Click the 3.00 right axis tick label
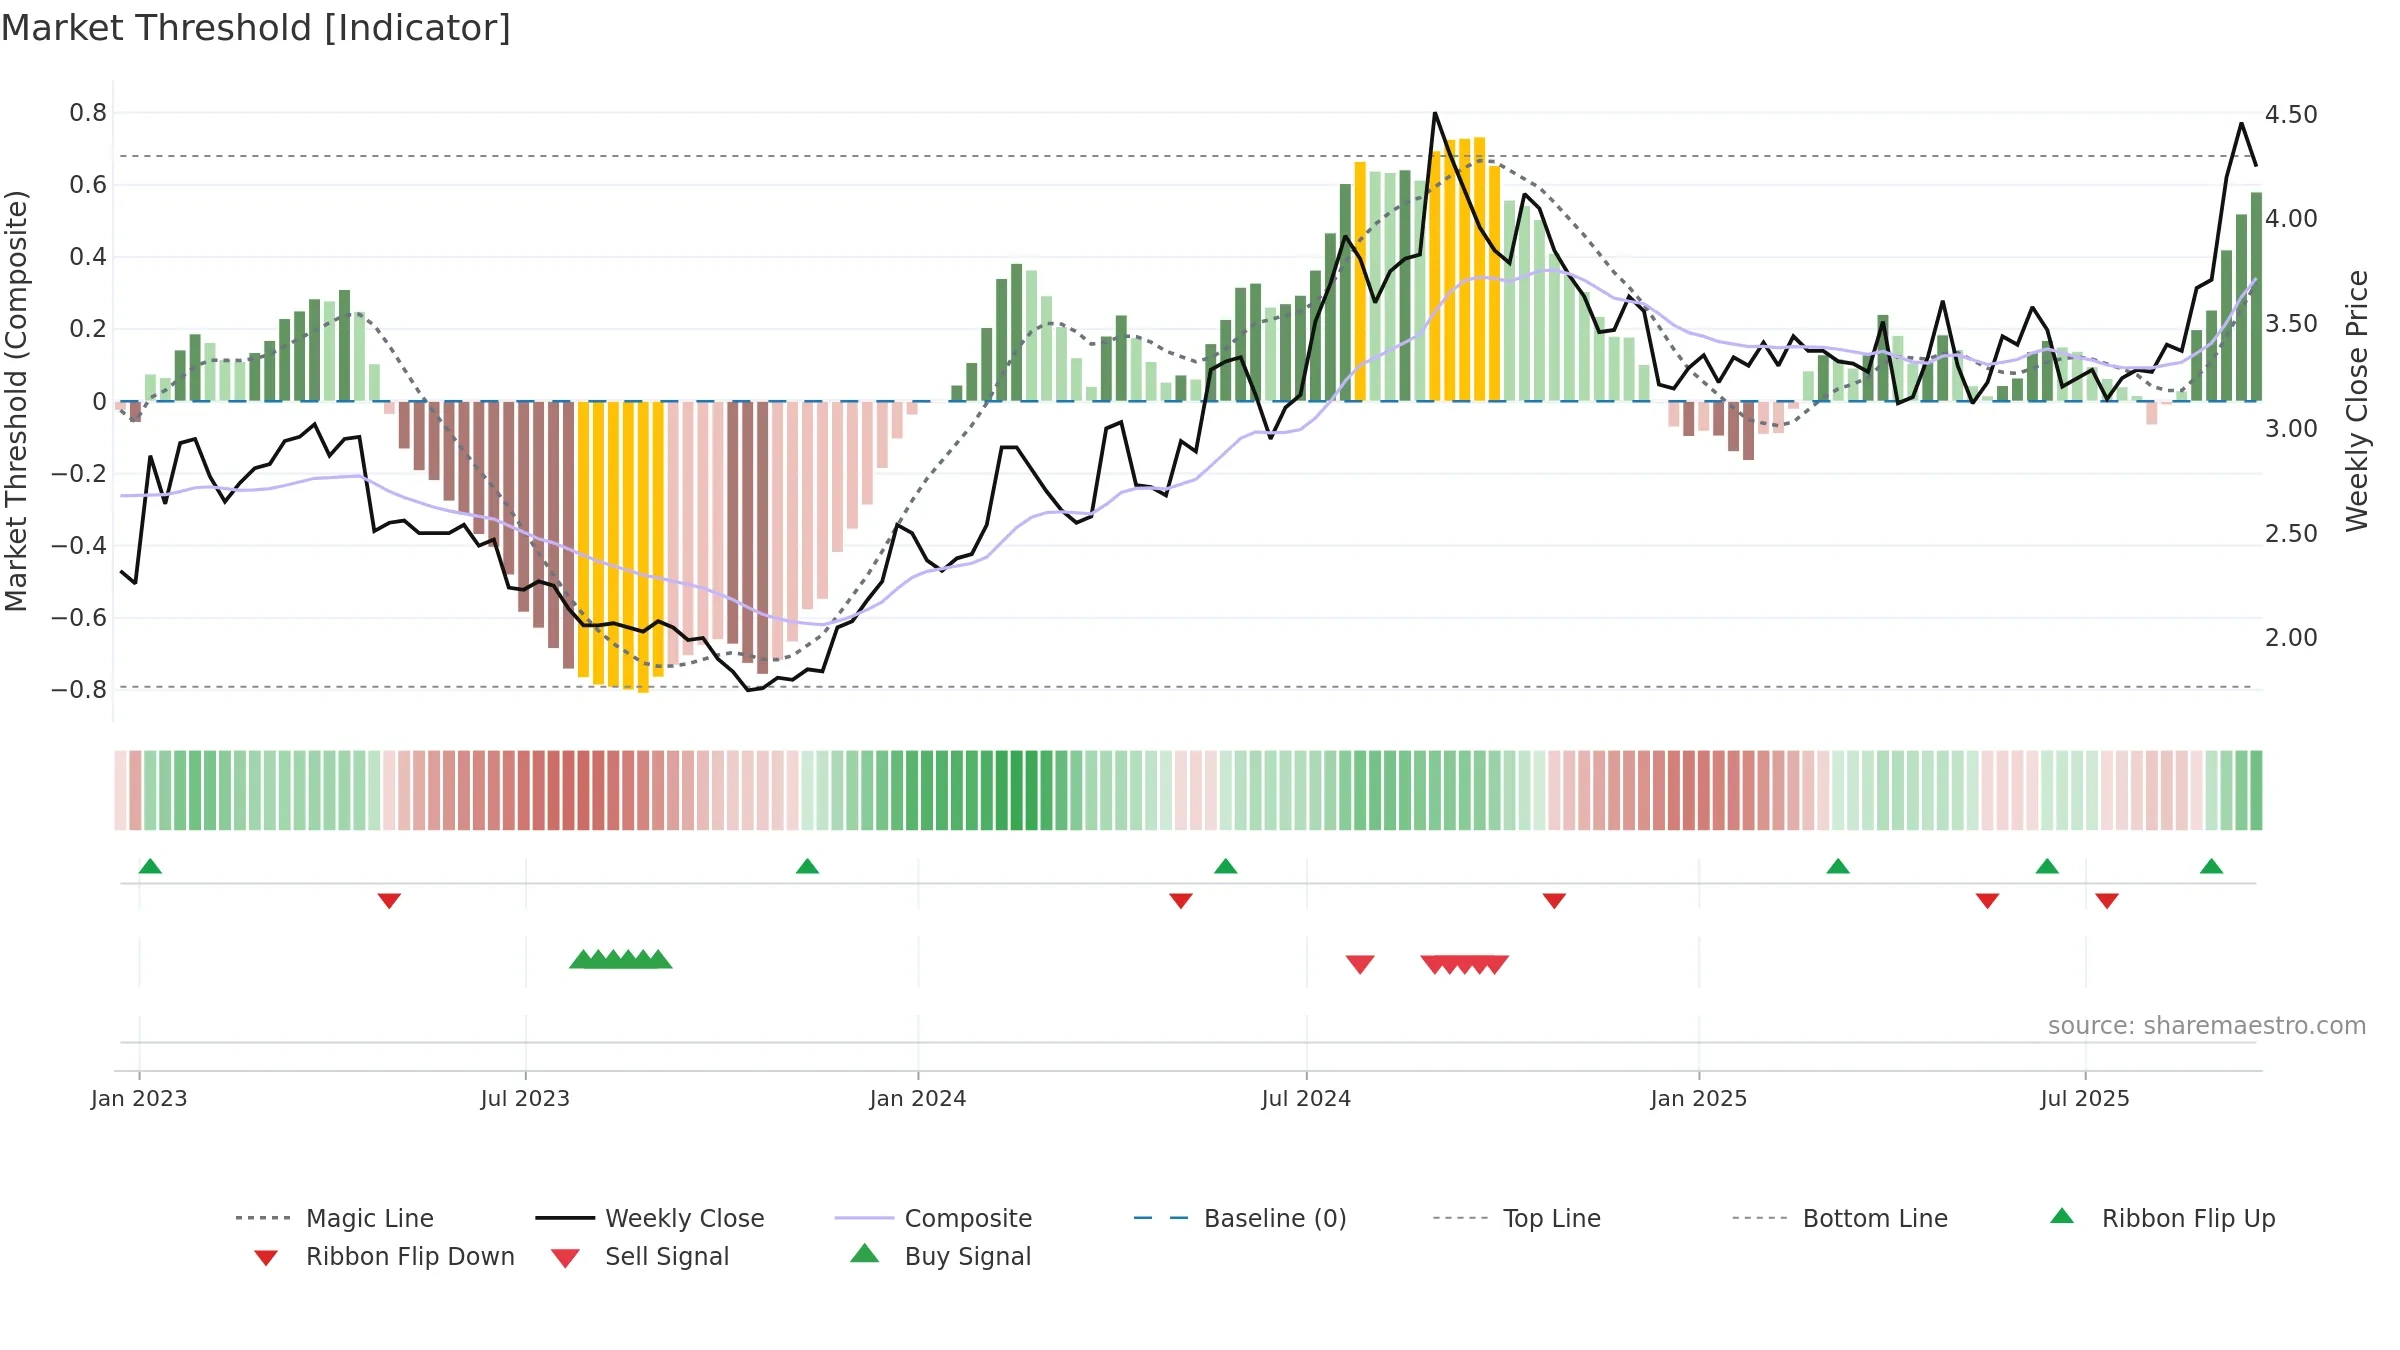The height and width of the screenshot is (1350, 2400). pyautogui.click(x=2291, y=429)
